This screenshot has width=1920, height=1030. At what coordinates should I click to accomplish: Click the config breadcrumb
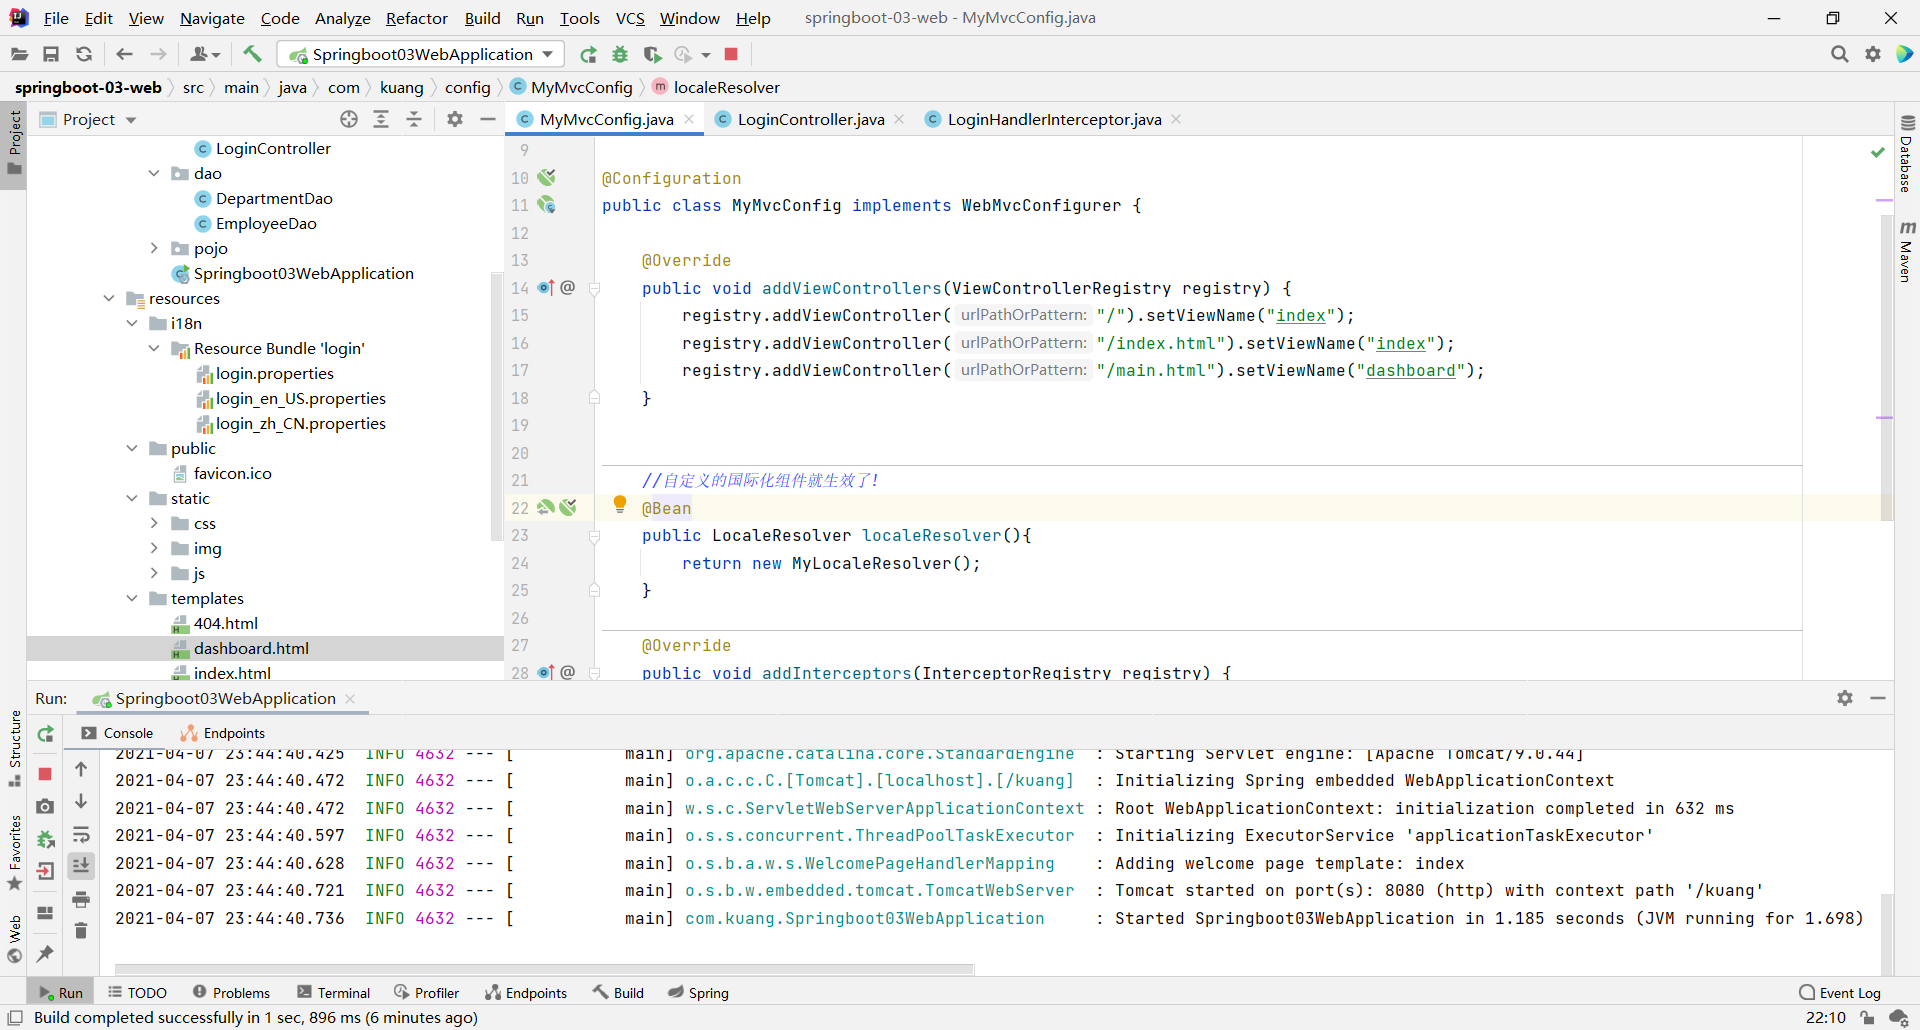(x=467, y=88)
